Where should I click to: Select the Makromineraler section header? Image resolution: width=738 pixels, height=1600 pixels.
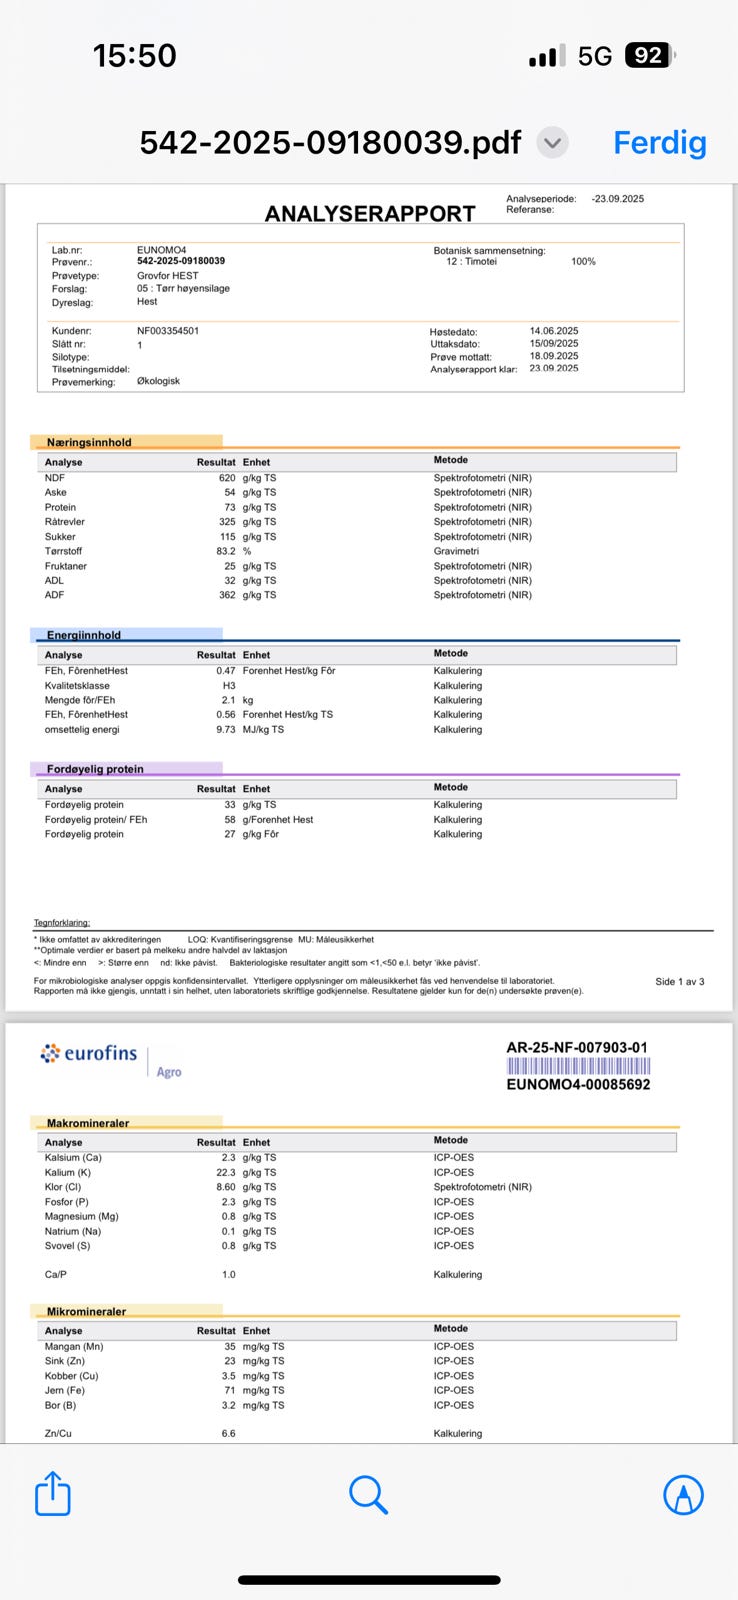(x=88, y=1123)
